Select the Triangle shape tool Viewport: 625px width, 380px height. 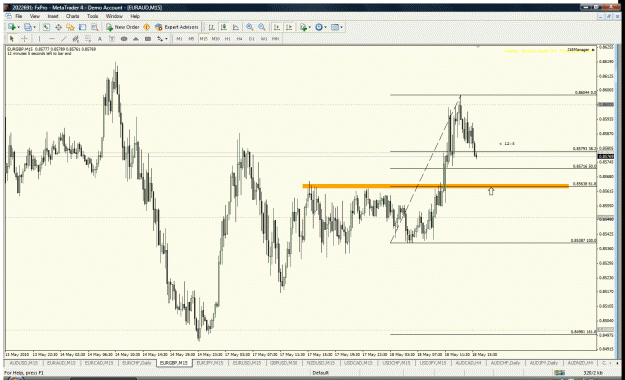pos(136,39)
